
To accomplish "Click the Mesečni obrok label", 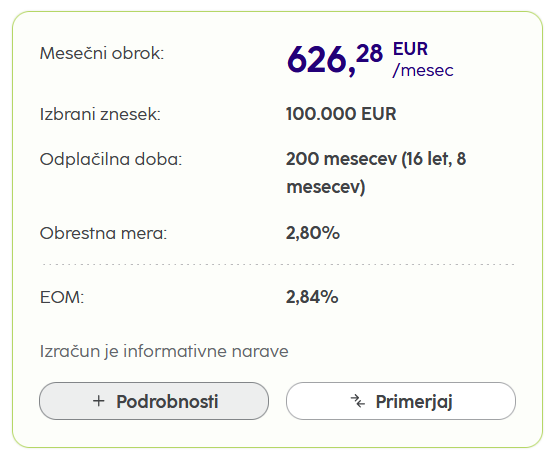I will (102, 53).
